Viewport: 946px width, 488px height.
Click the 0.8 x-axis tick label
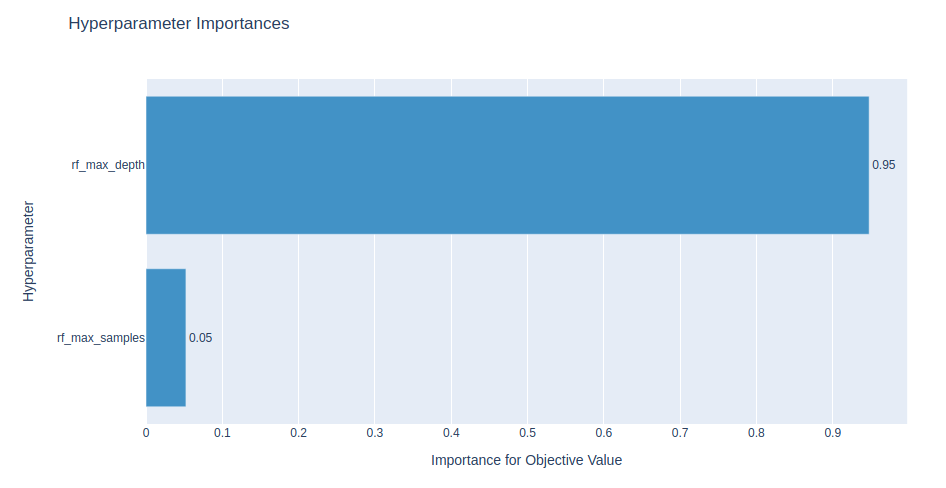pos(756,433)
